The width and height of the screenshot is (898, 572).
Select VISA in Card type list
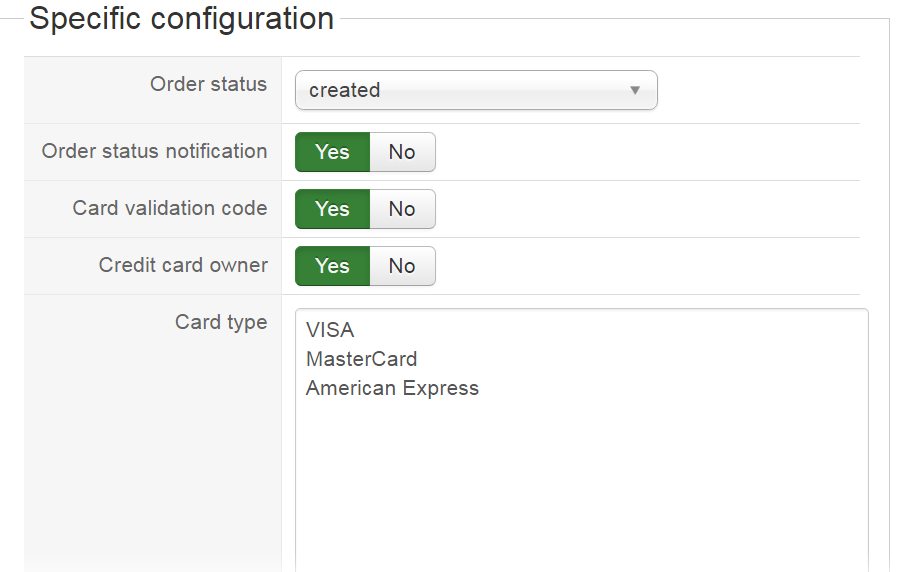(x=330, y=330)
